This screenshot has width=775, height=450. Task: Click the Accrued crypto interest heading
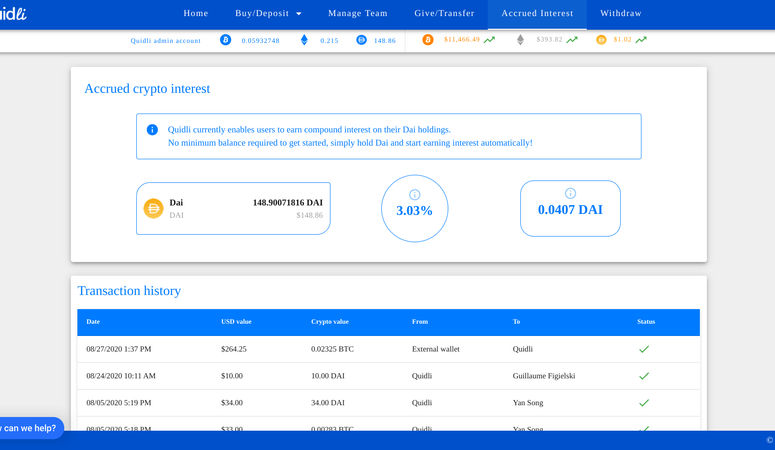[147, 89]
